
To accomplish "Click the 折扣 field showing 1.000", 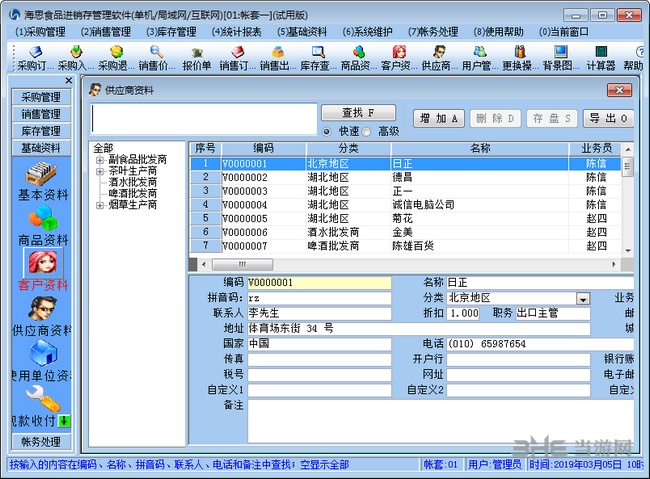I will coord(463,313).
